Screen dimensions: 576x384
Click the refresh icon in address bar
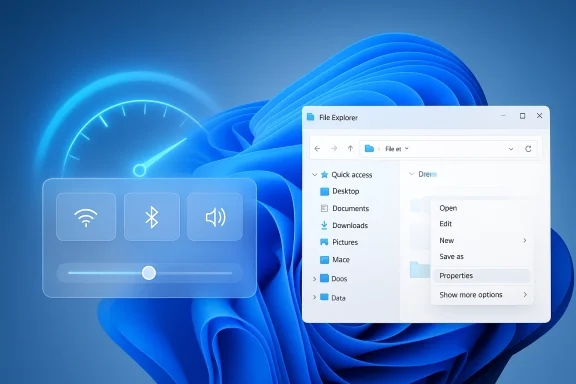(x=528, y=149)
